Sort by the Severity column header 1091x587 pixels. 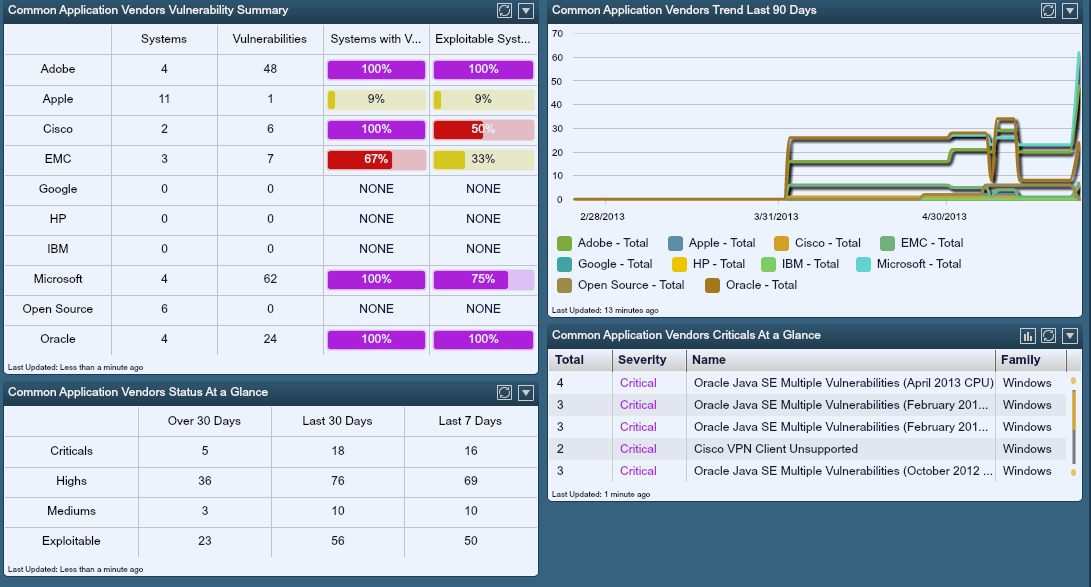(x=649, y=360)
